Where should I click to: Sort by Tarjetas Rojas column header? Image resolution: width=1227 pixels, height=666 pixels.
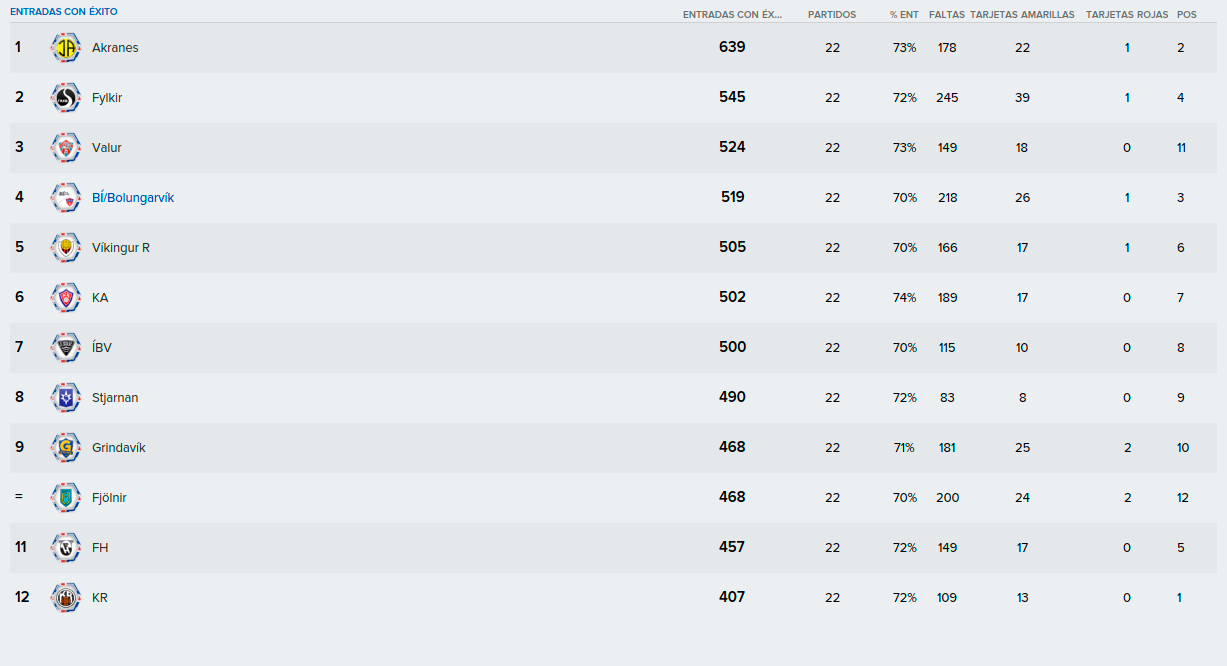(1127, 15)
